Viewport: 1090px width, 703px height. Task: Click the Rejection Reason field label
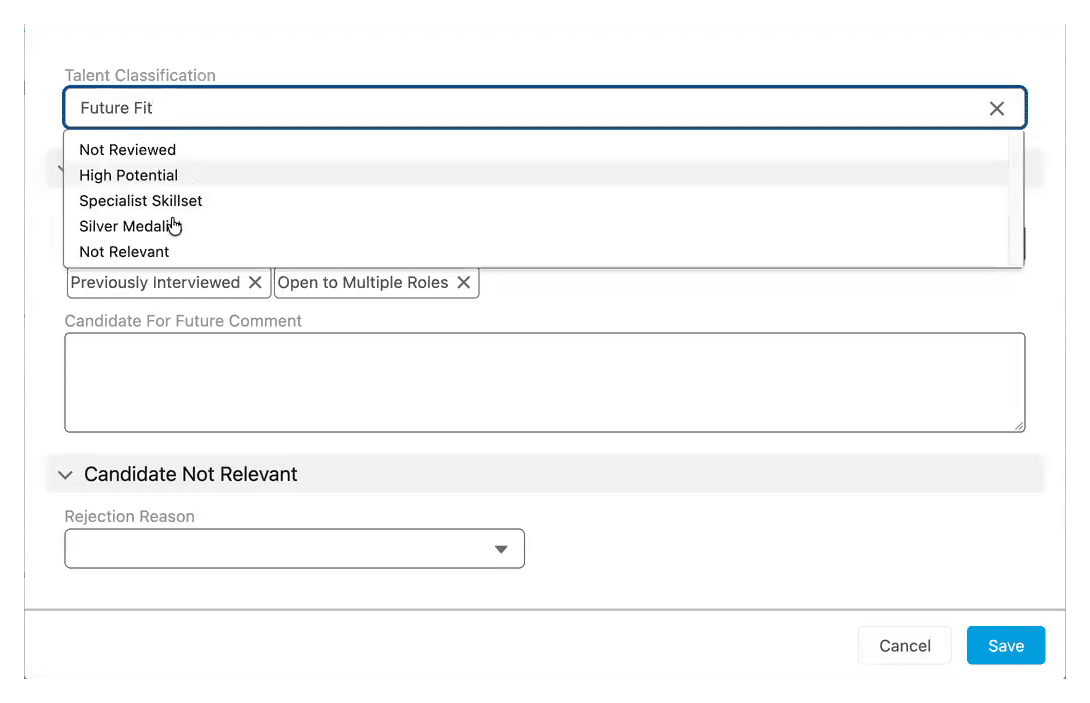[129, 516]
